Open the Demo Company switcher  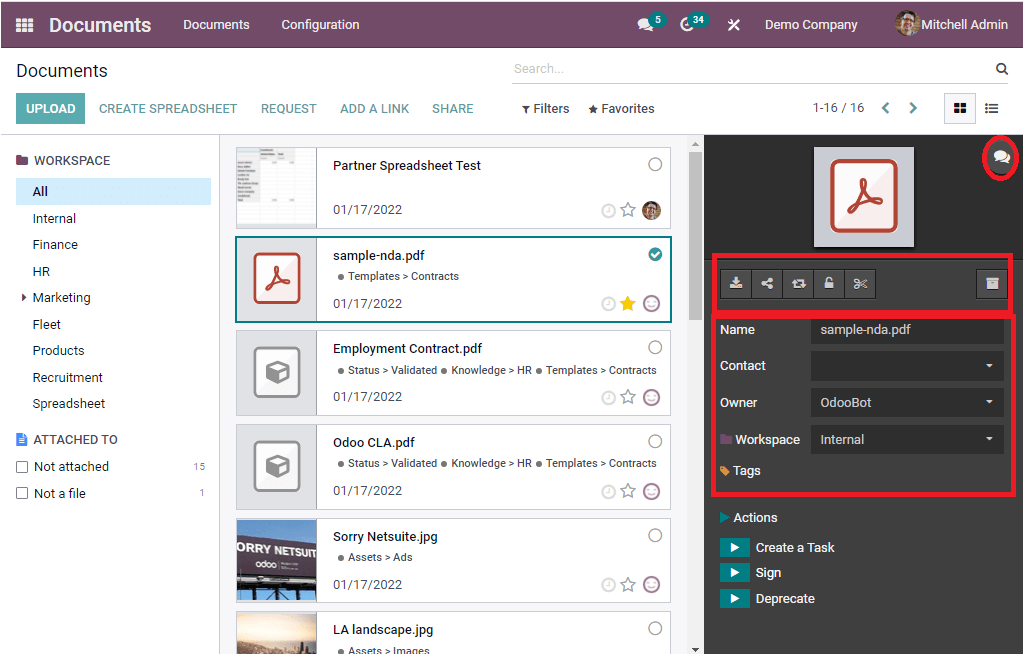pos(811,25)
